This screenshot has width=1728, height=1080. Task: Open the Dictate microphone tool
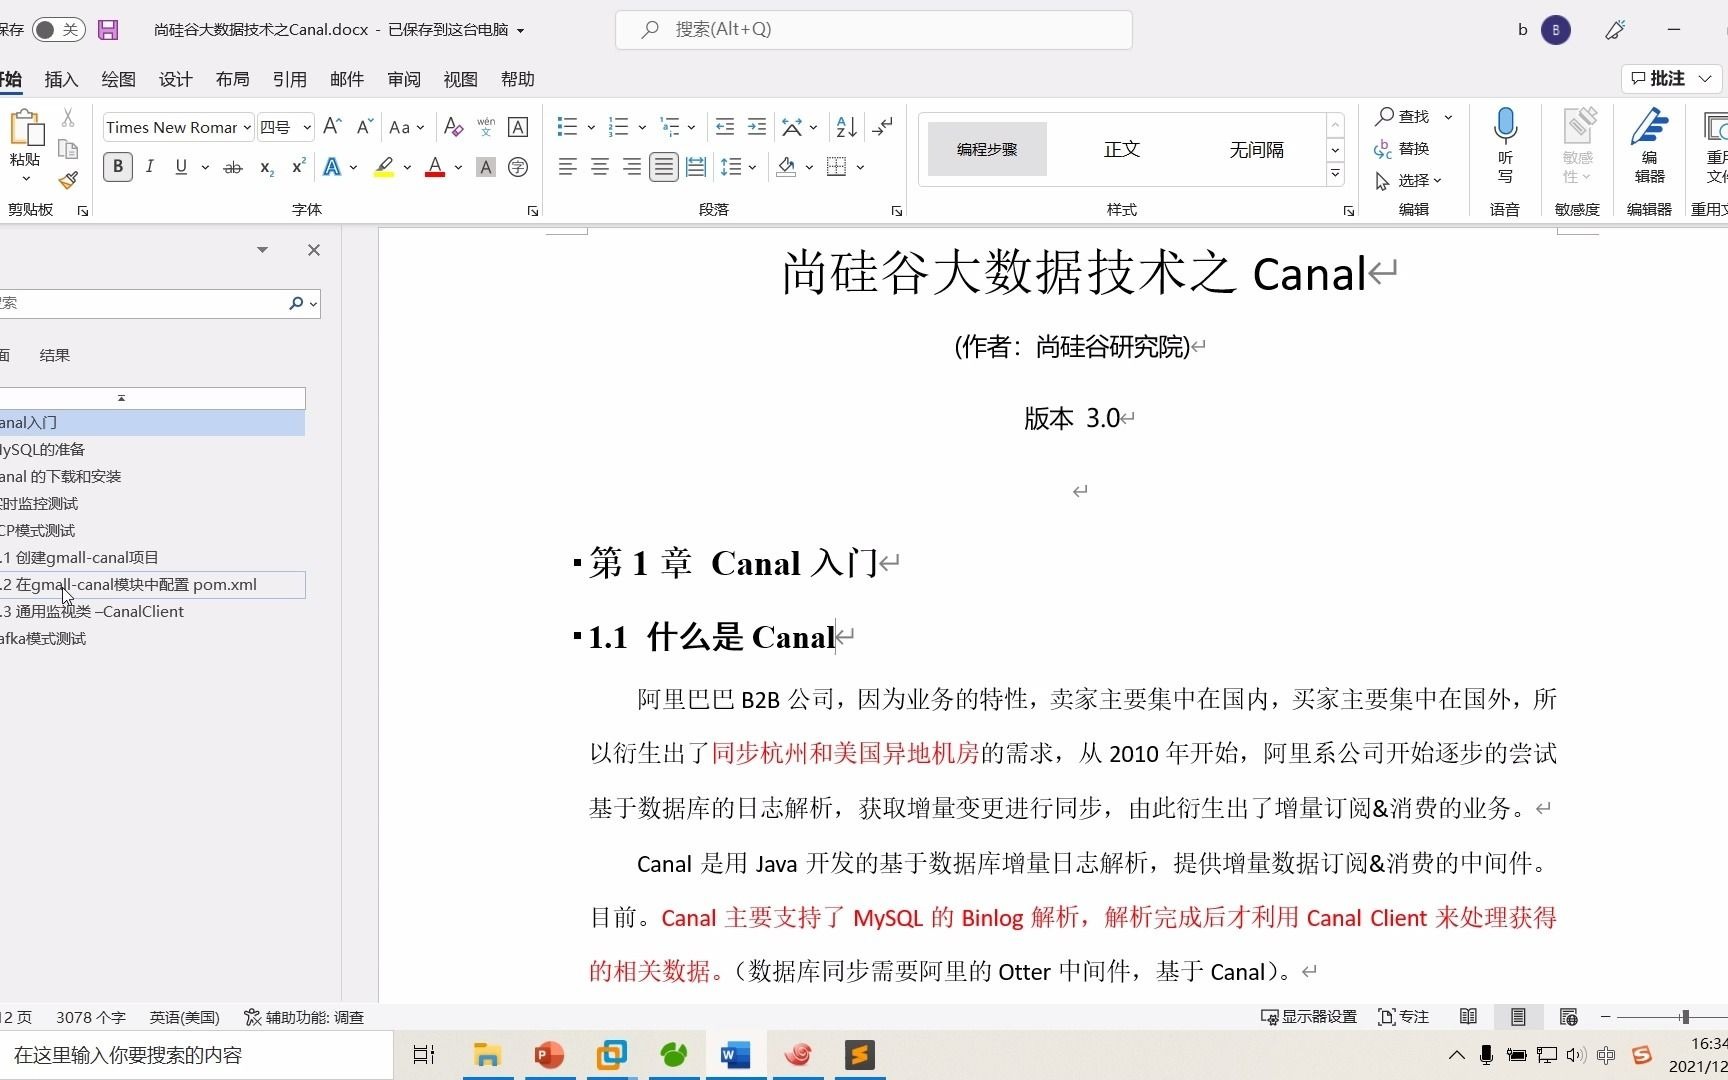click(x=1505, y=147)
